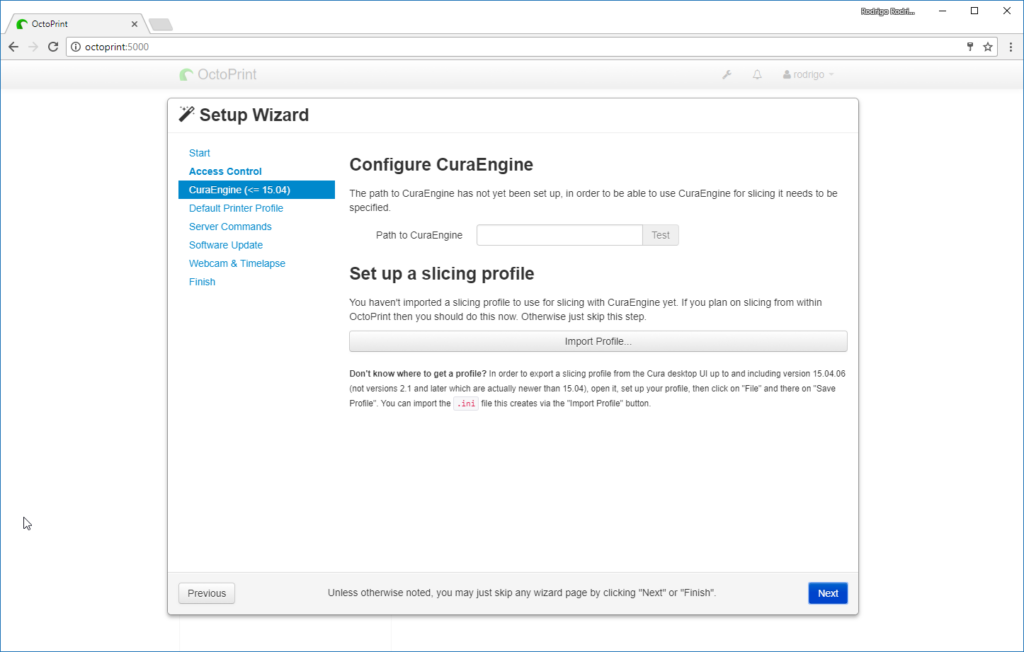Click the Import Profile... button
This screenshot has height=652, width=1024.
[x=598, y=341]
